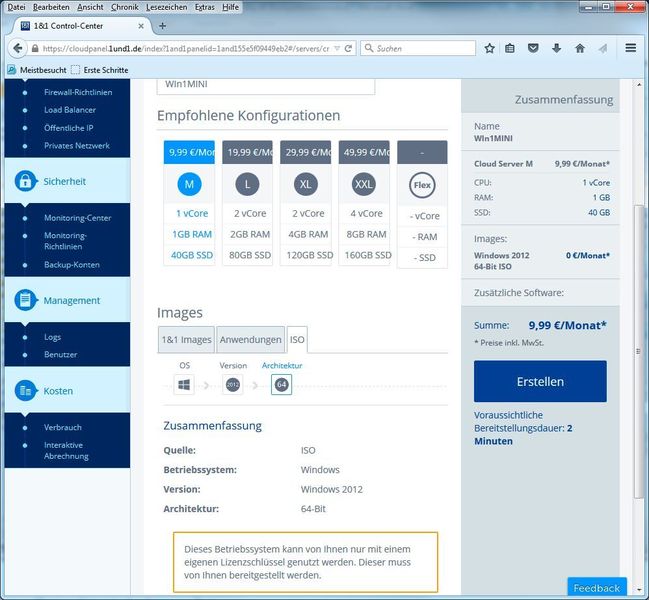Switch to the 1&1 Images tab
The height and width of the screenshot is (600, 649).
point(186,339)
